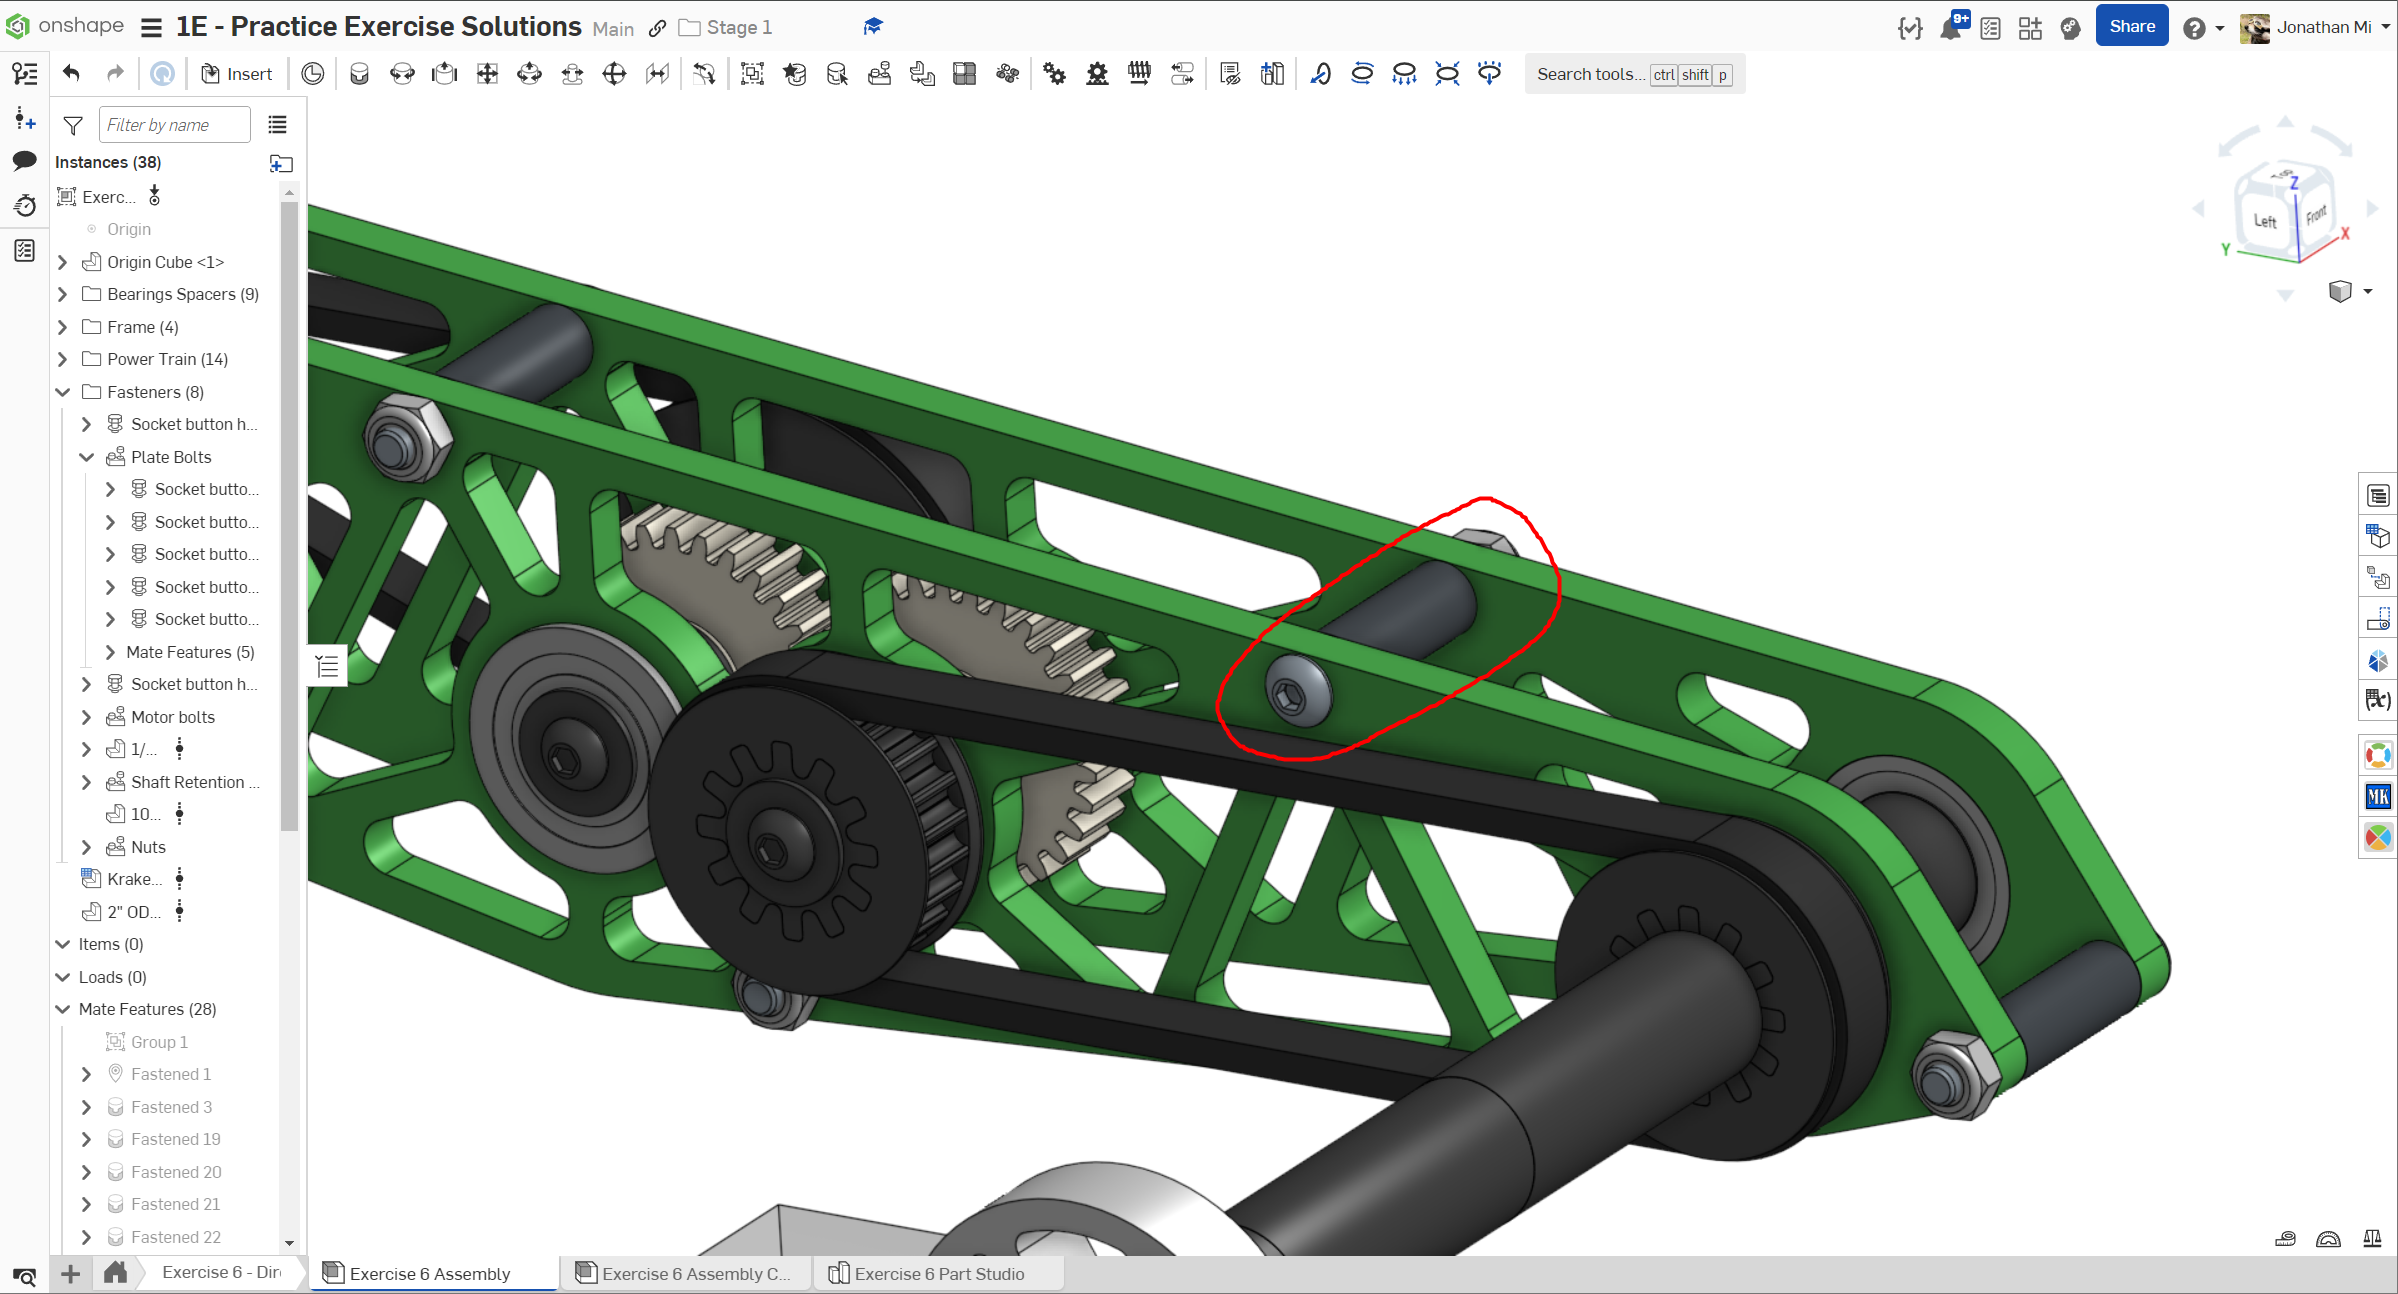Click the filter funnel icon
This screenshot has height=1294, width=2398.
pyautogui.click(x=73, y=125)
